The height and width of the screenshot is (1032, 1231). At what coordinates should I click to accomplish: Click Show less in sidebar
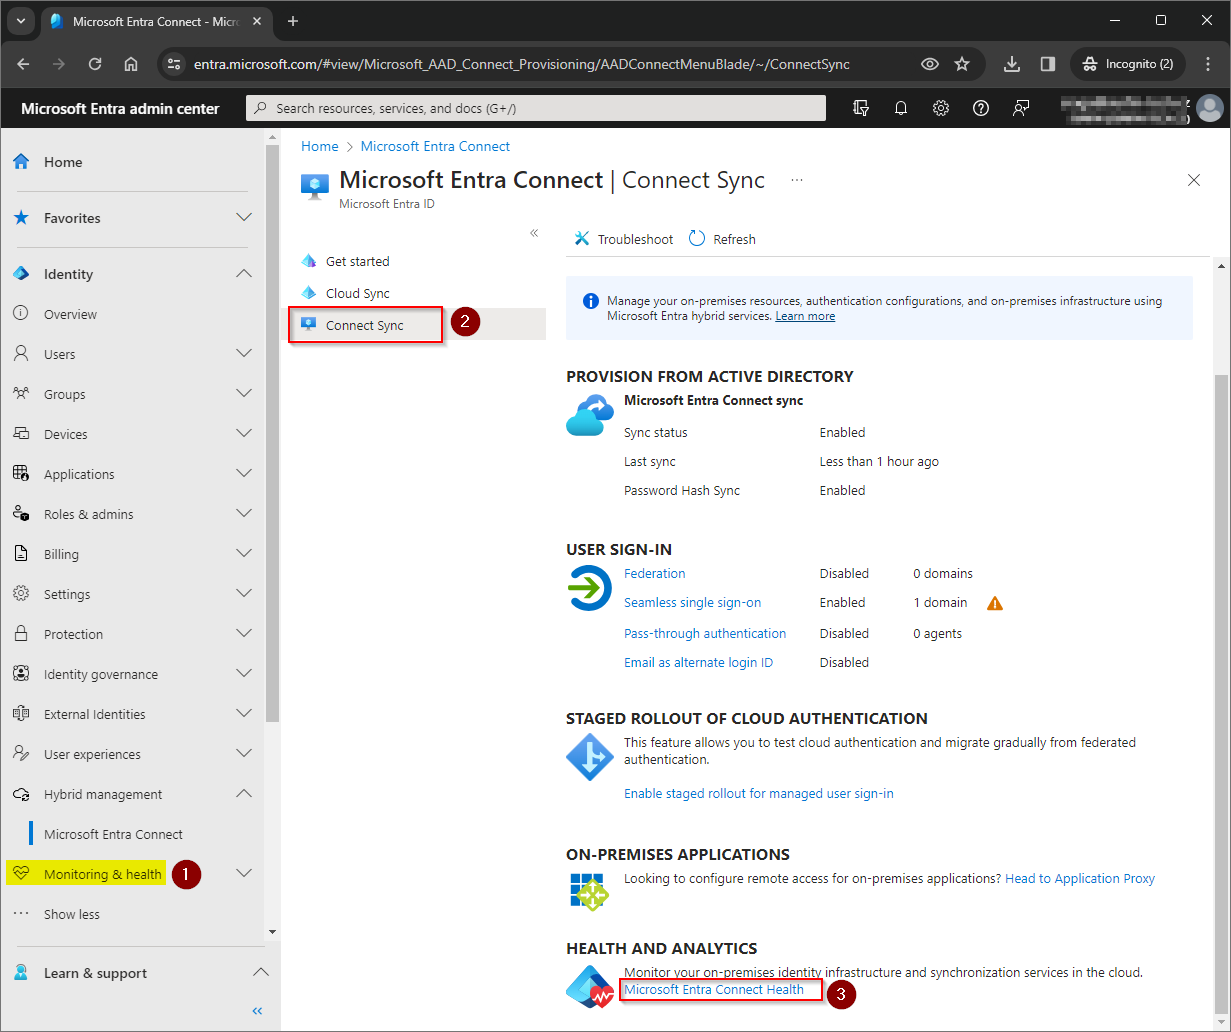point(72,914)
